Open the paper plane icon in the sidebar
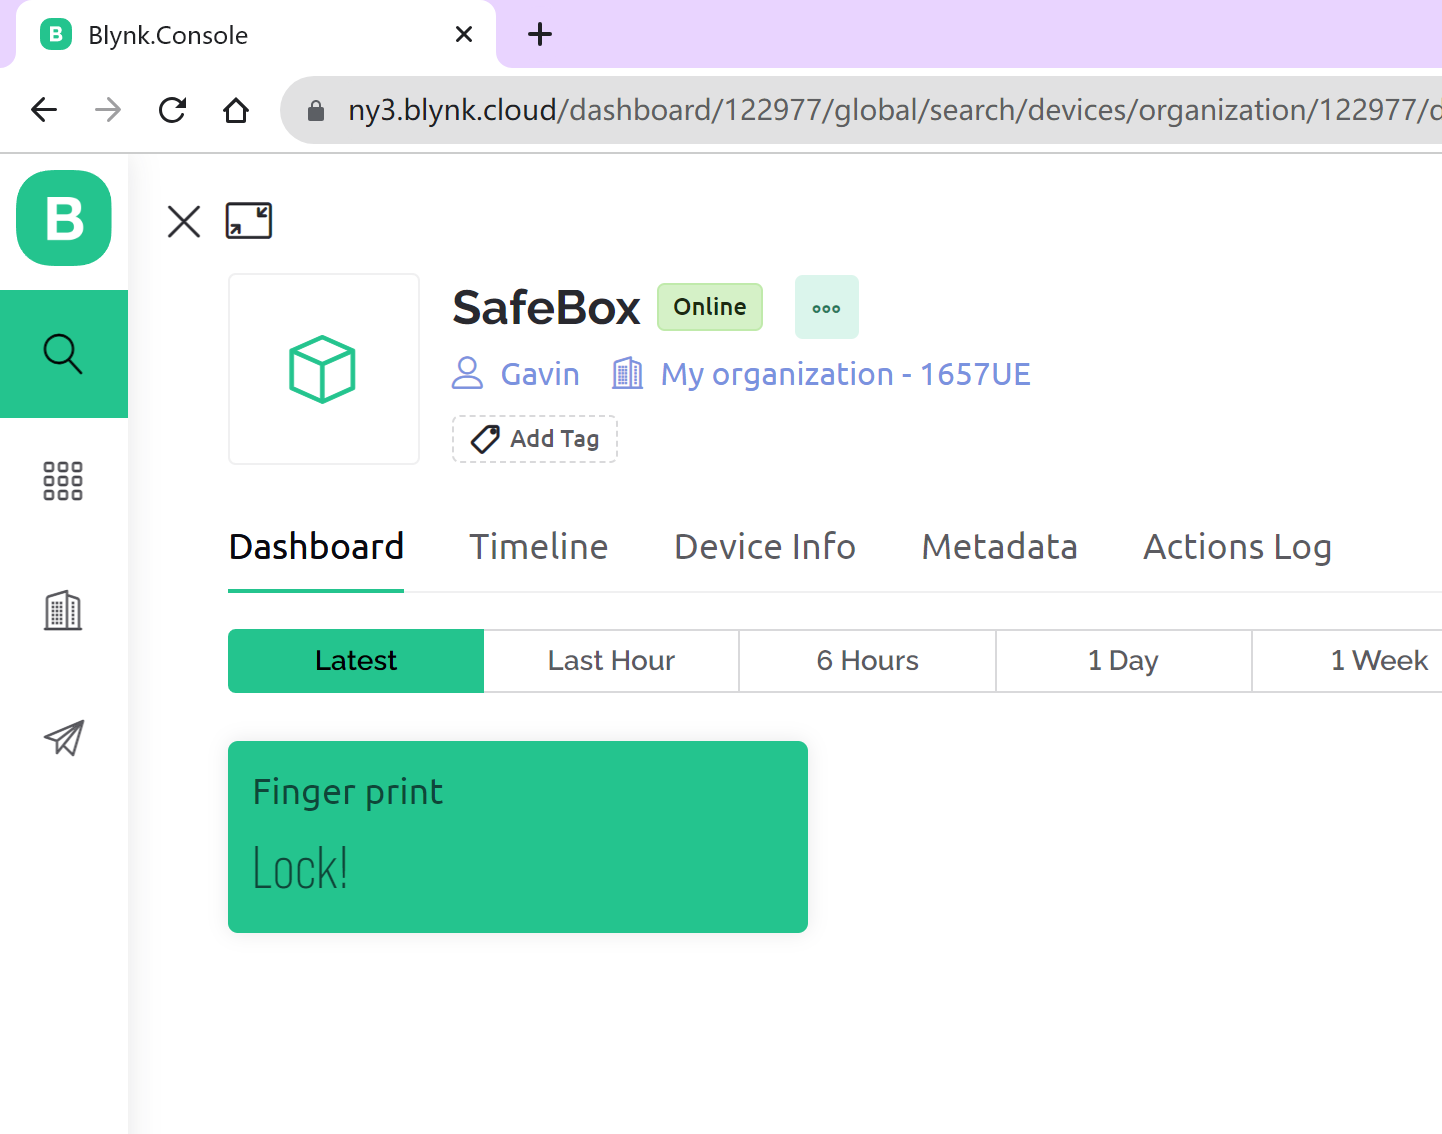The width and height of the screenshot is (1442, 1134). point(64,738)
